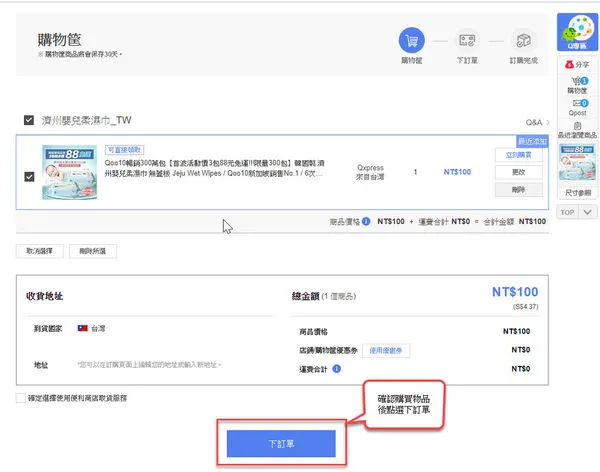The image size is (600, 472).
Task: Open the wet wipes product thumbnail
Action: pos(69,172)
